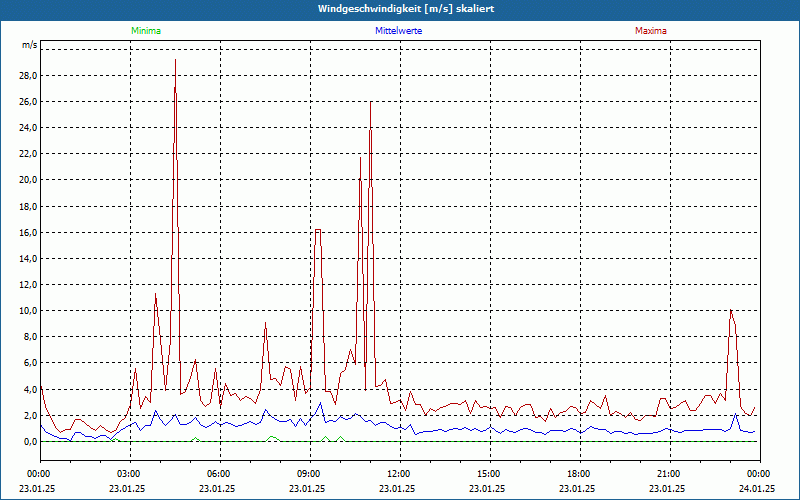Click the '24,0' y-axis value
This screenshot has height=500, width=800.
(x=27, y=128)
